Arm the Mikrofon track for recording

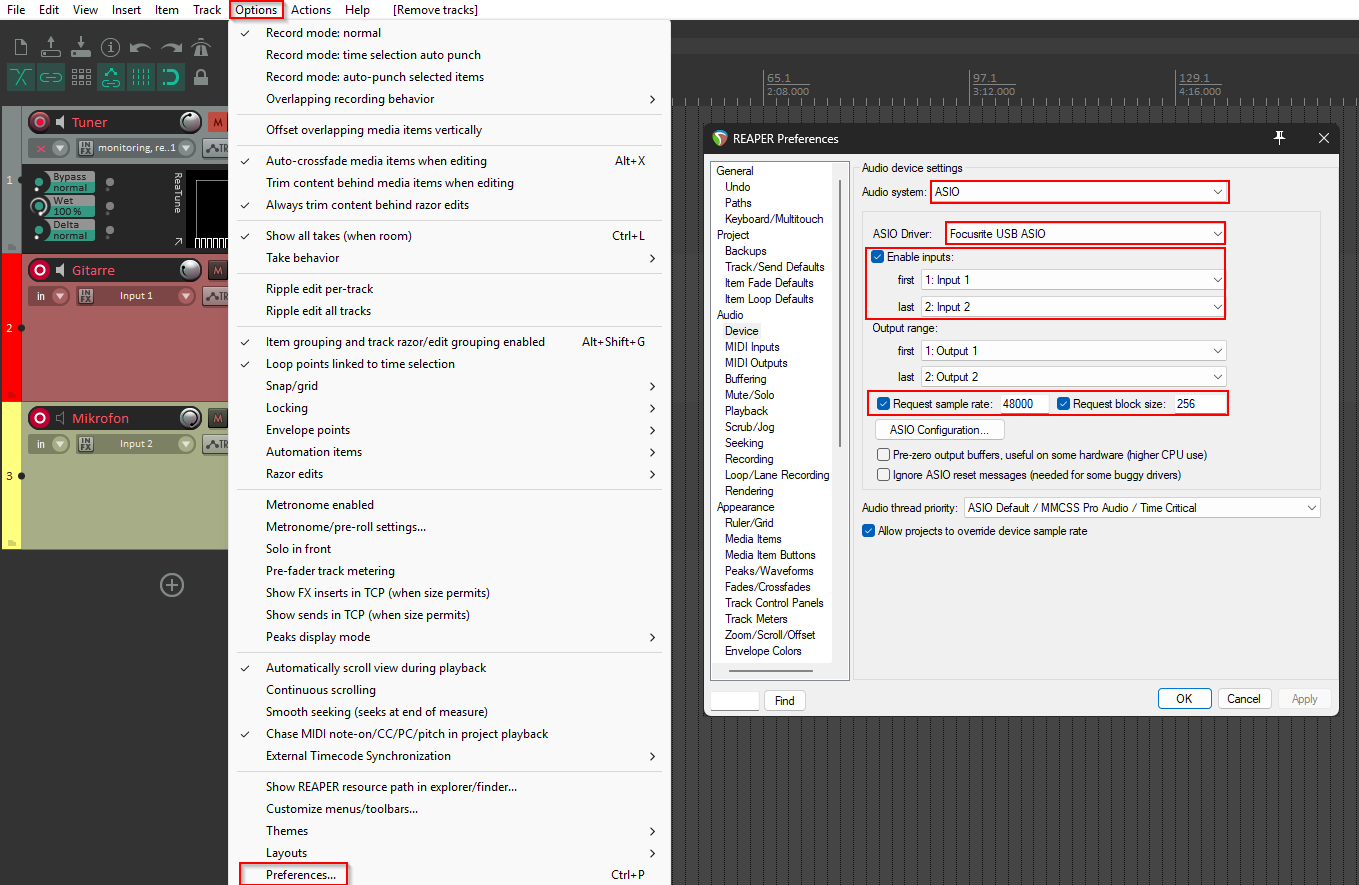[x=40, y=418]
